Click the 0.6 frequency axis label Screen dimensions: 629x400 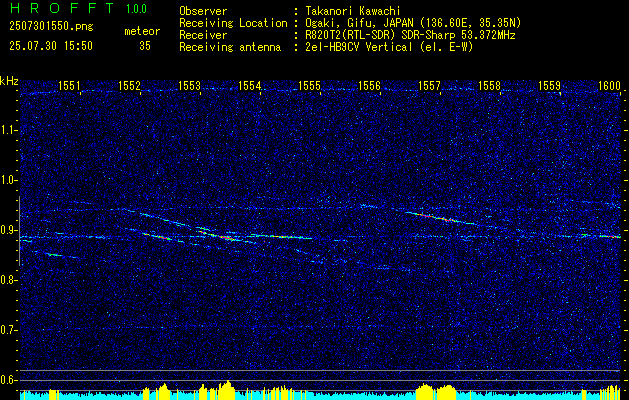click(x=9, y=380)
